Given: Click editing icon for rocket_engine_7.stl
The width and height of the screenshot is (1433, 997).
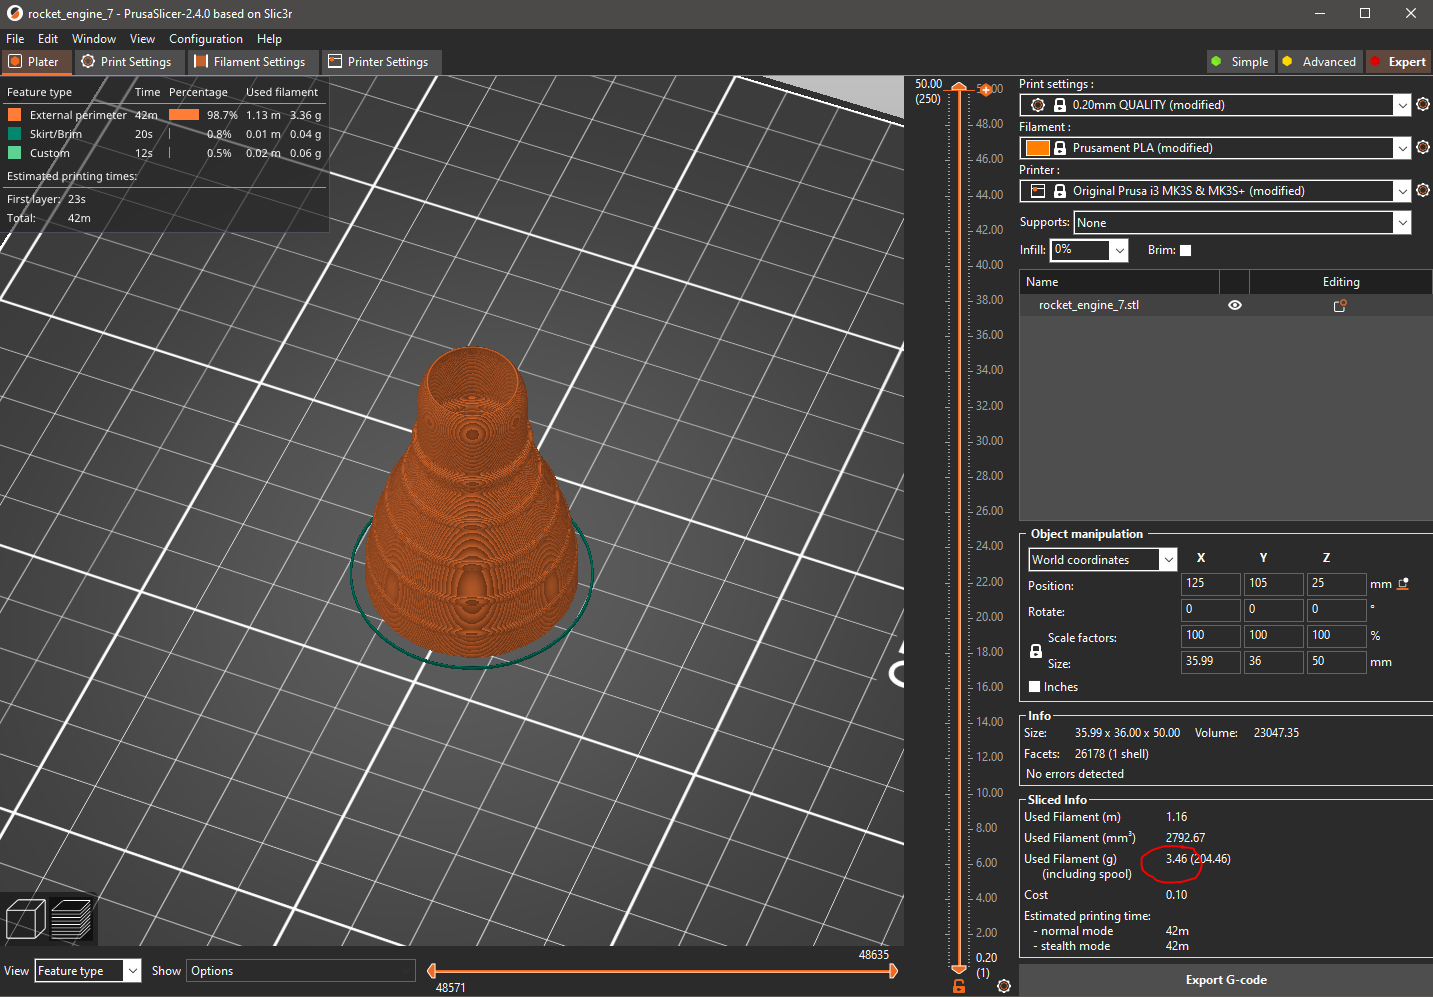Looking at the screenshot, I should (x=1340, y=305).
